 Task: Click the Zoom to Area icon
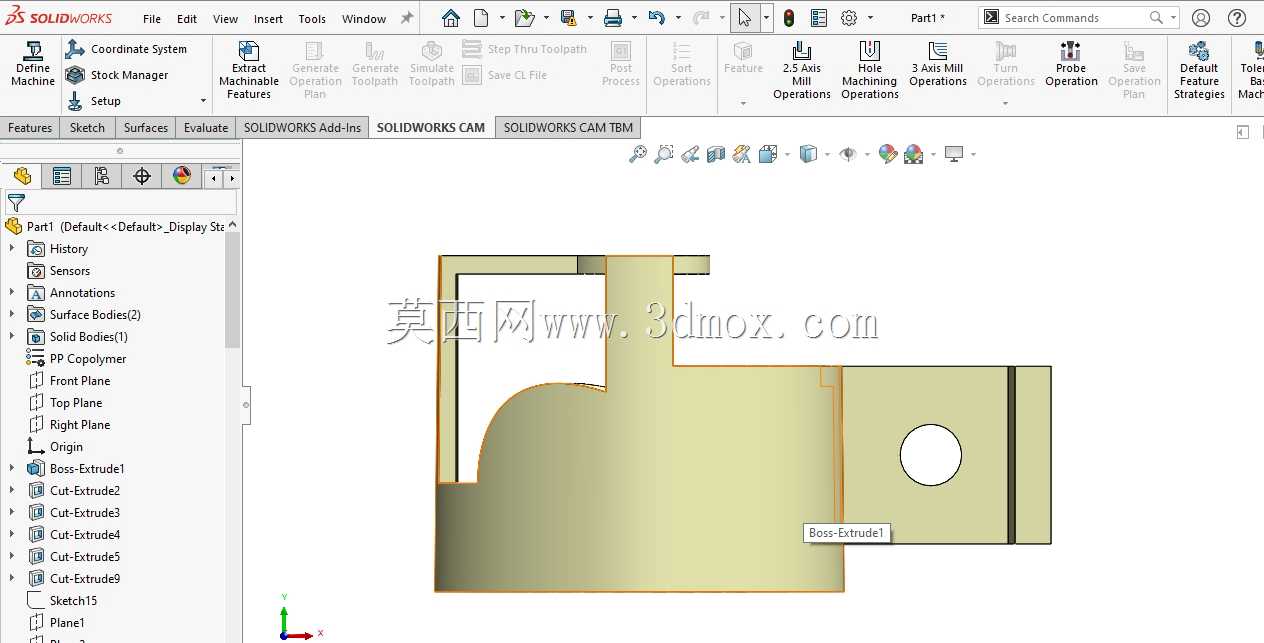click(663, 154)
